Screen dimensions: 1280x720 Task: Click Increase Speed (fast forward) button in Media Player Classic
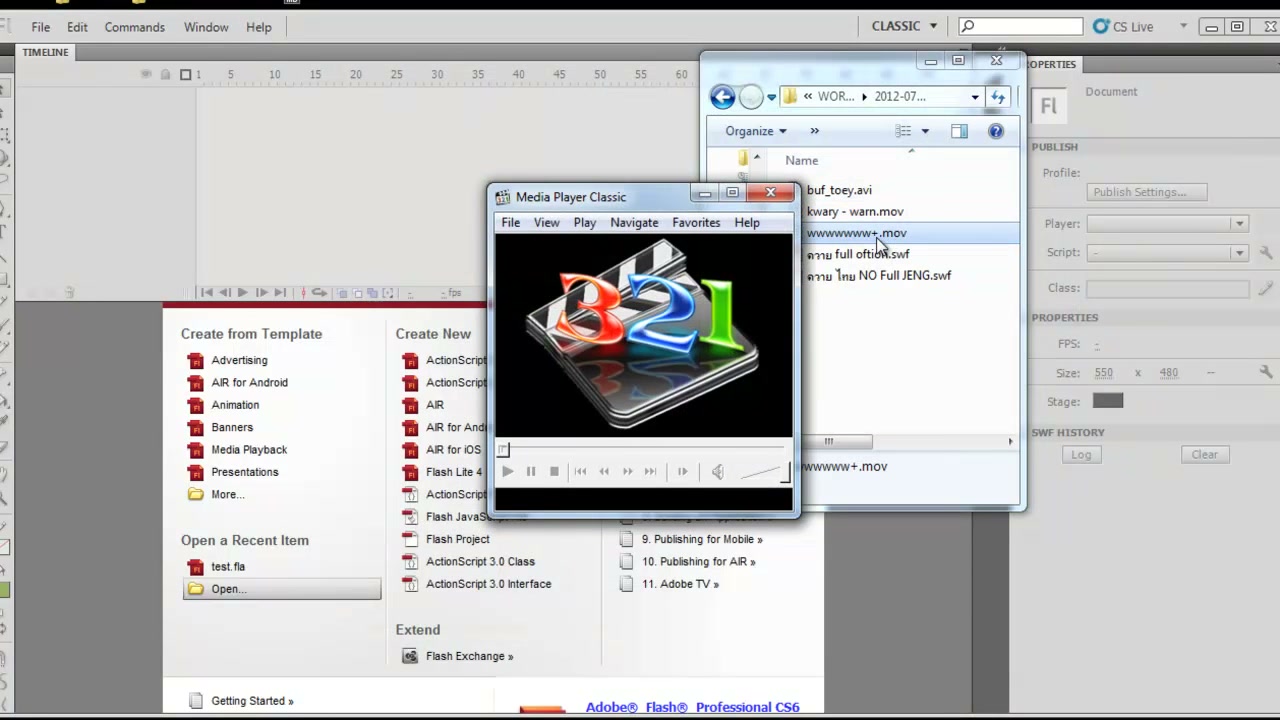coord(627,472)
